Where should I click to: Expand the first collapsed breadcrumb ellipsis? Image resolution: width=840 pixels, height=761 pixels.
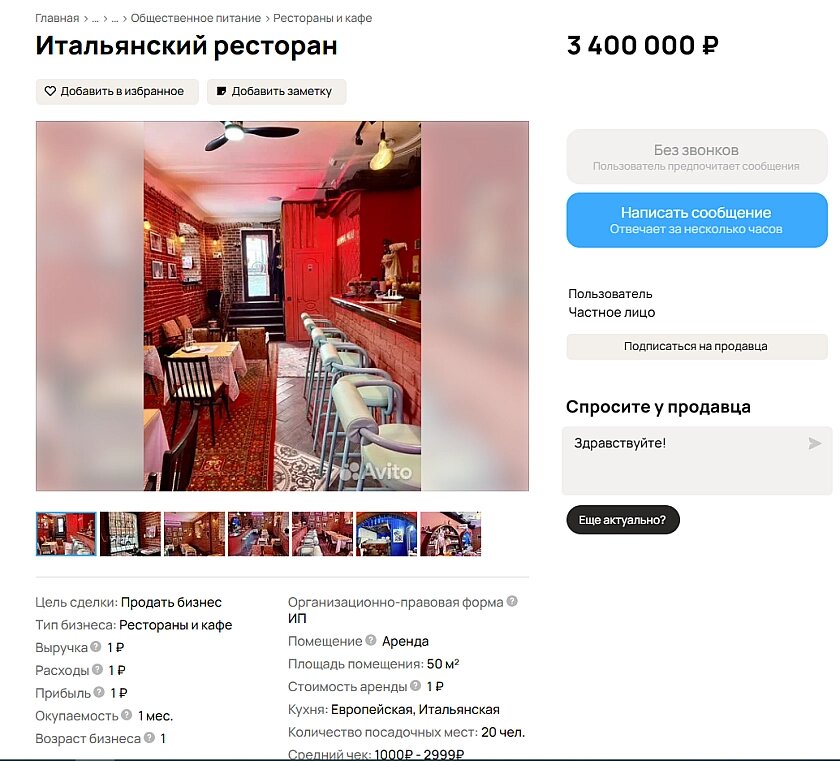pyautogui.click(x=95, y=19)
